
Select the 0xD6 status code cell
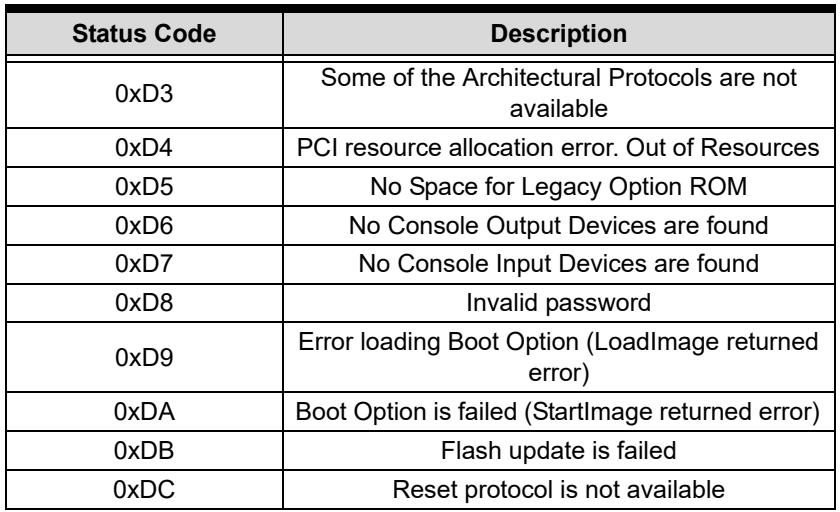click(x=144, y=225)
